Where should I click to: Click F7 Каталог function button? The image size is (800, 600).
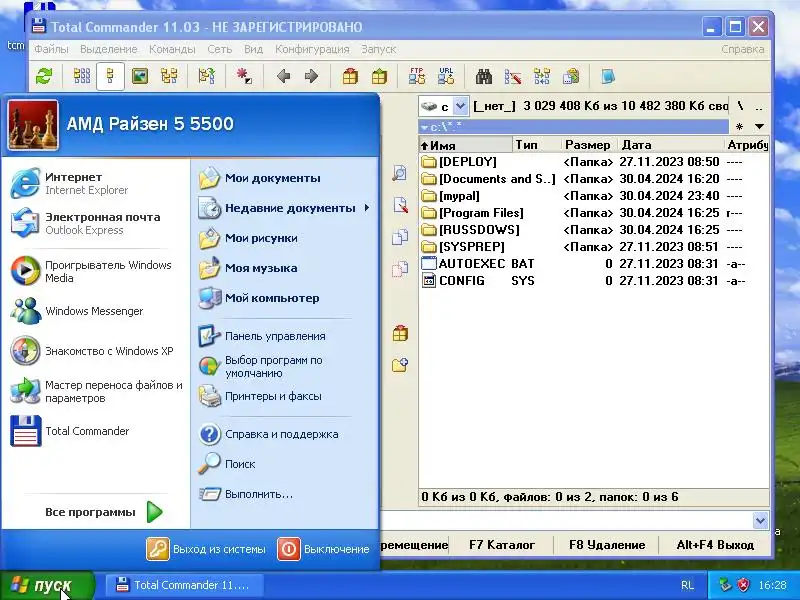502,545
